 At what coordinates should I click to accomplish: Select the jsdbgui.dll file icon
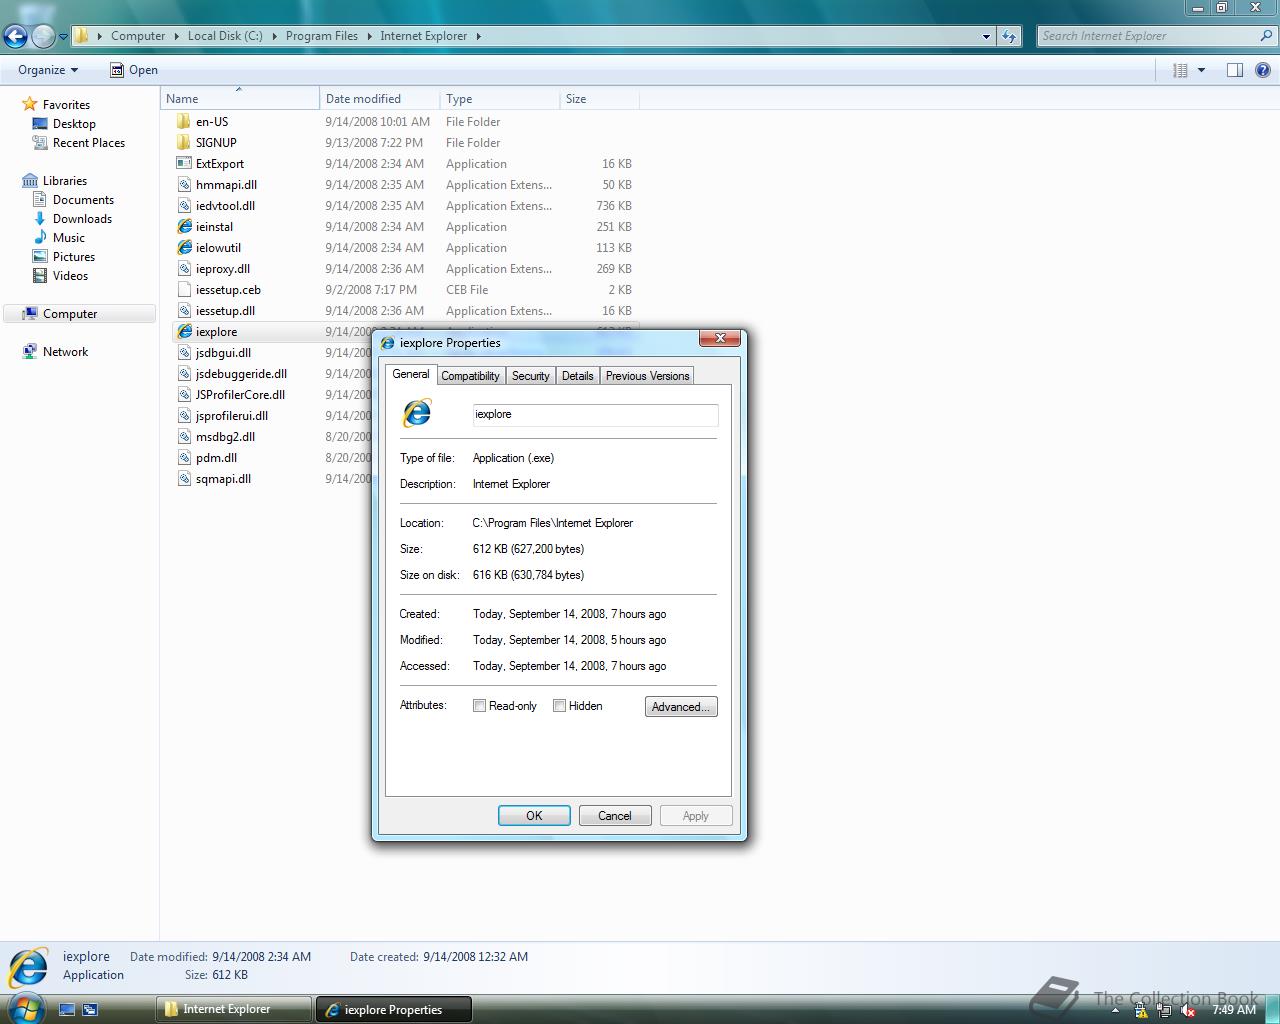click(x=184, y=353)
